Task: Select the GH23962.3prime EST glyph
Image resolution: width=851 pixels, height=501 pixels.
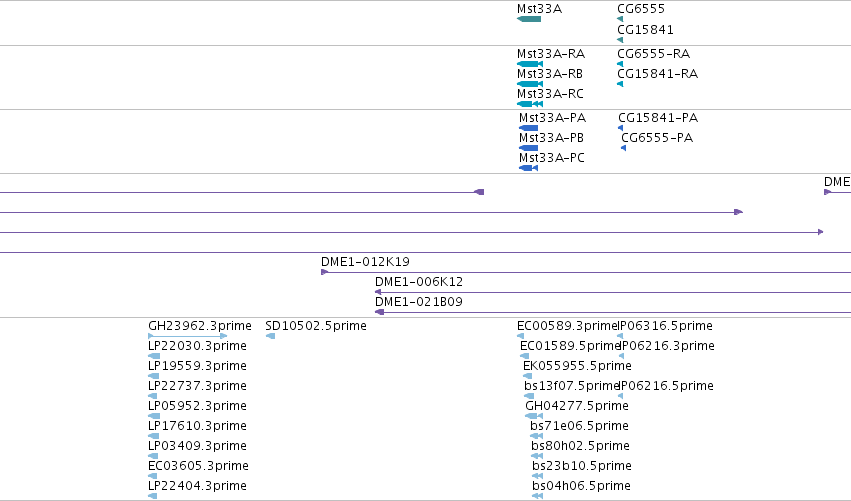Action: [x=188, y=336]
